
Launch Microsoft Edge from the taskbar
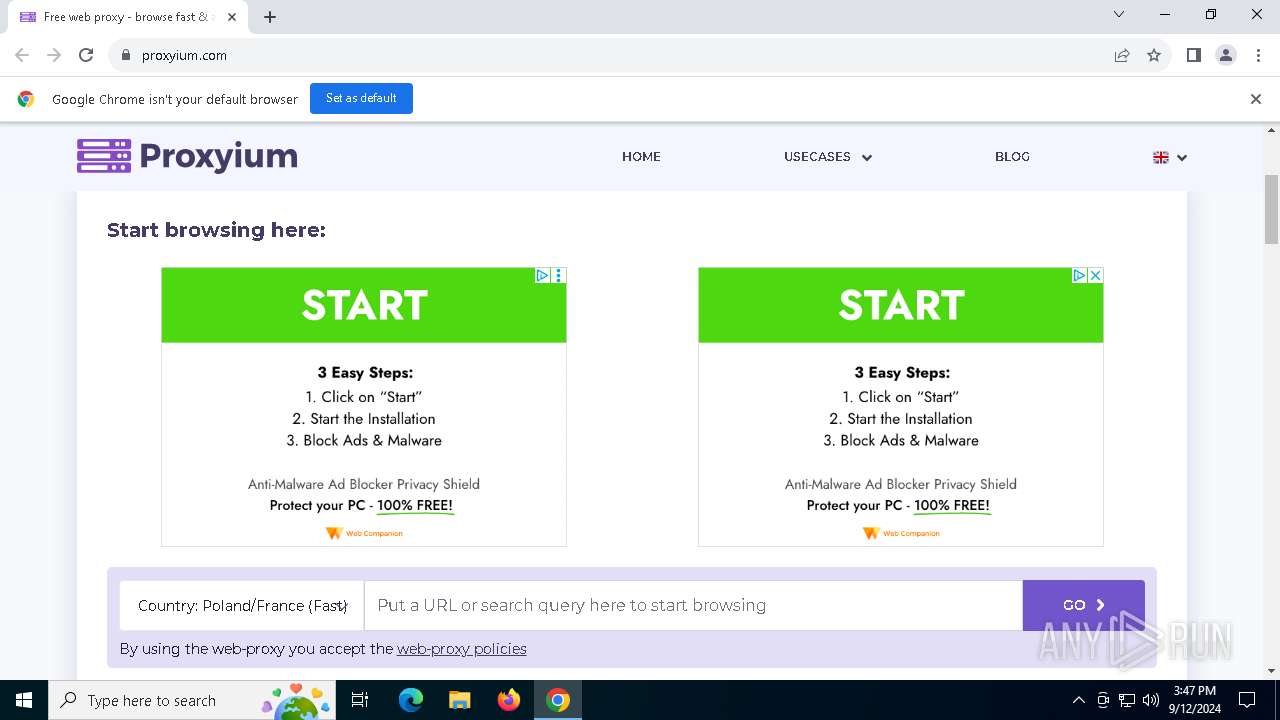pyautogui.click(x=411, y=700)
